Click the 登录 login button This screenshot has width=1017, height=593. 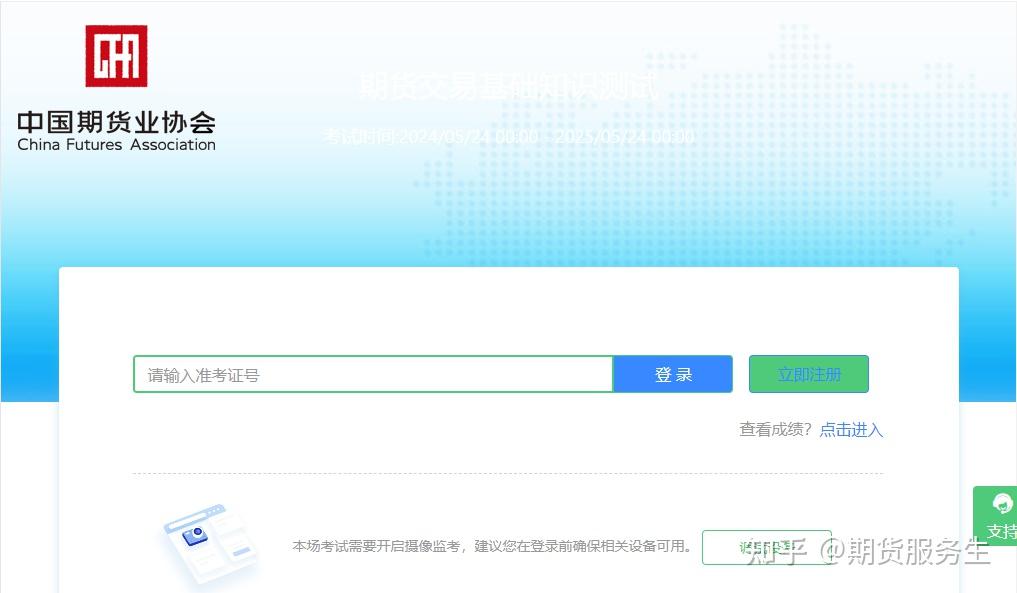coord(672,373)
